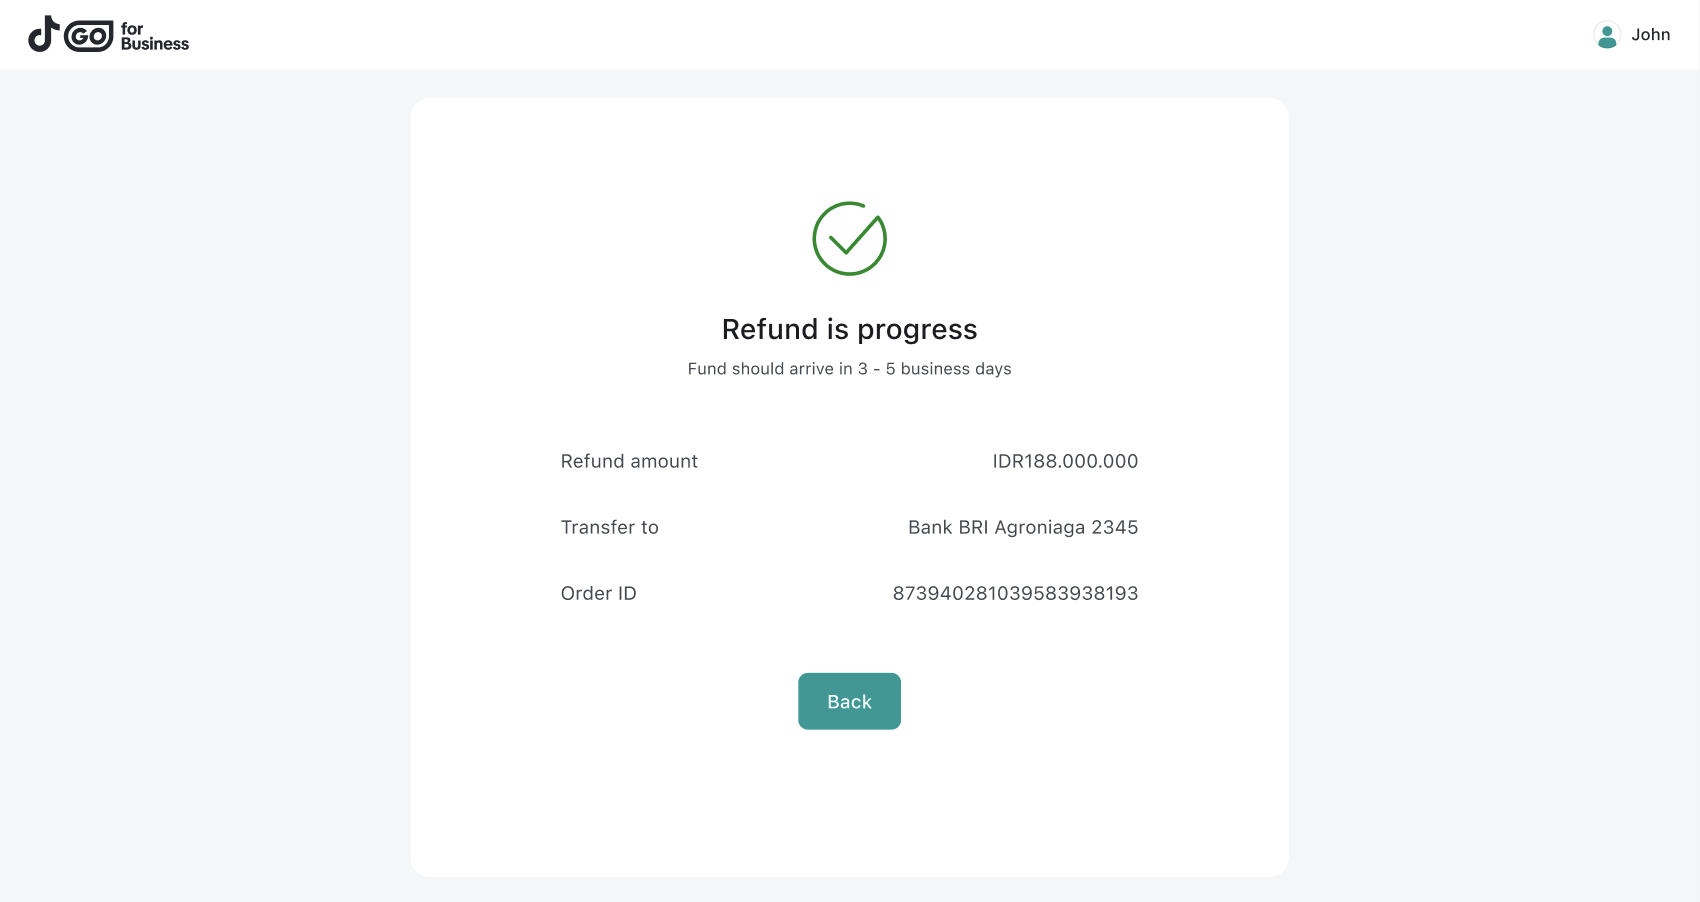This screenshot has width=1700, height=902.
Task: Select the order number 873940281039583938193
Action: [x=1015, y=593]
